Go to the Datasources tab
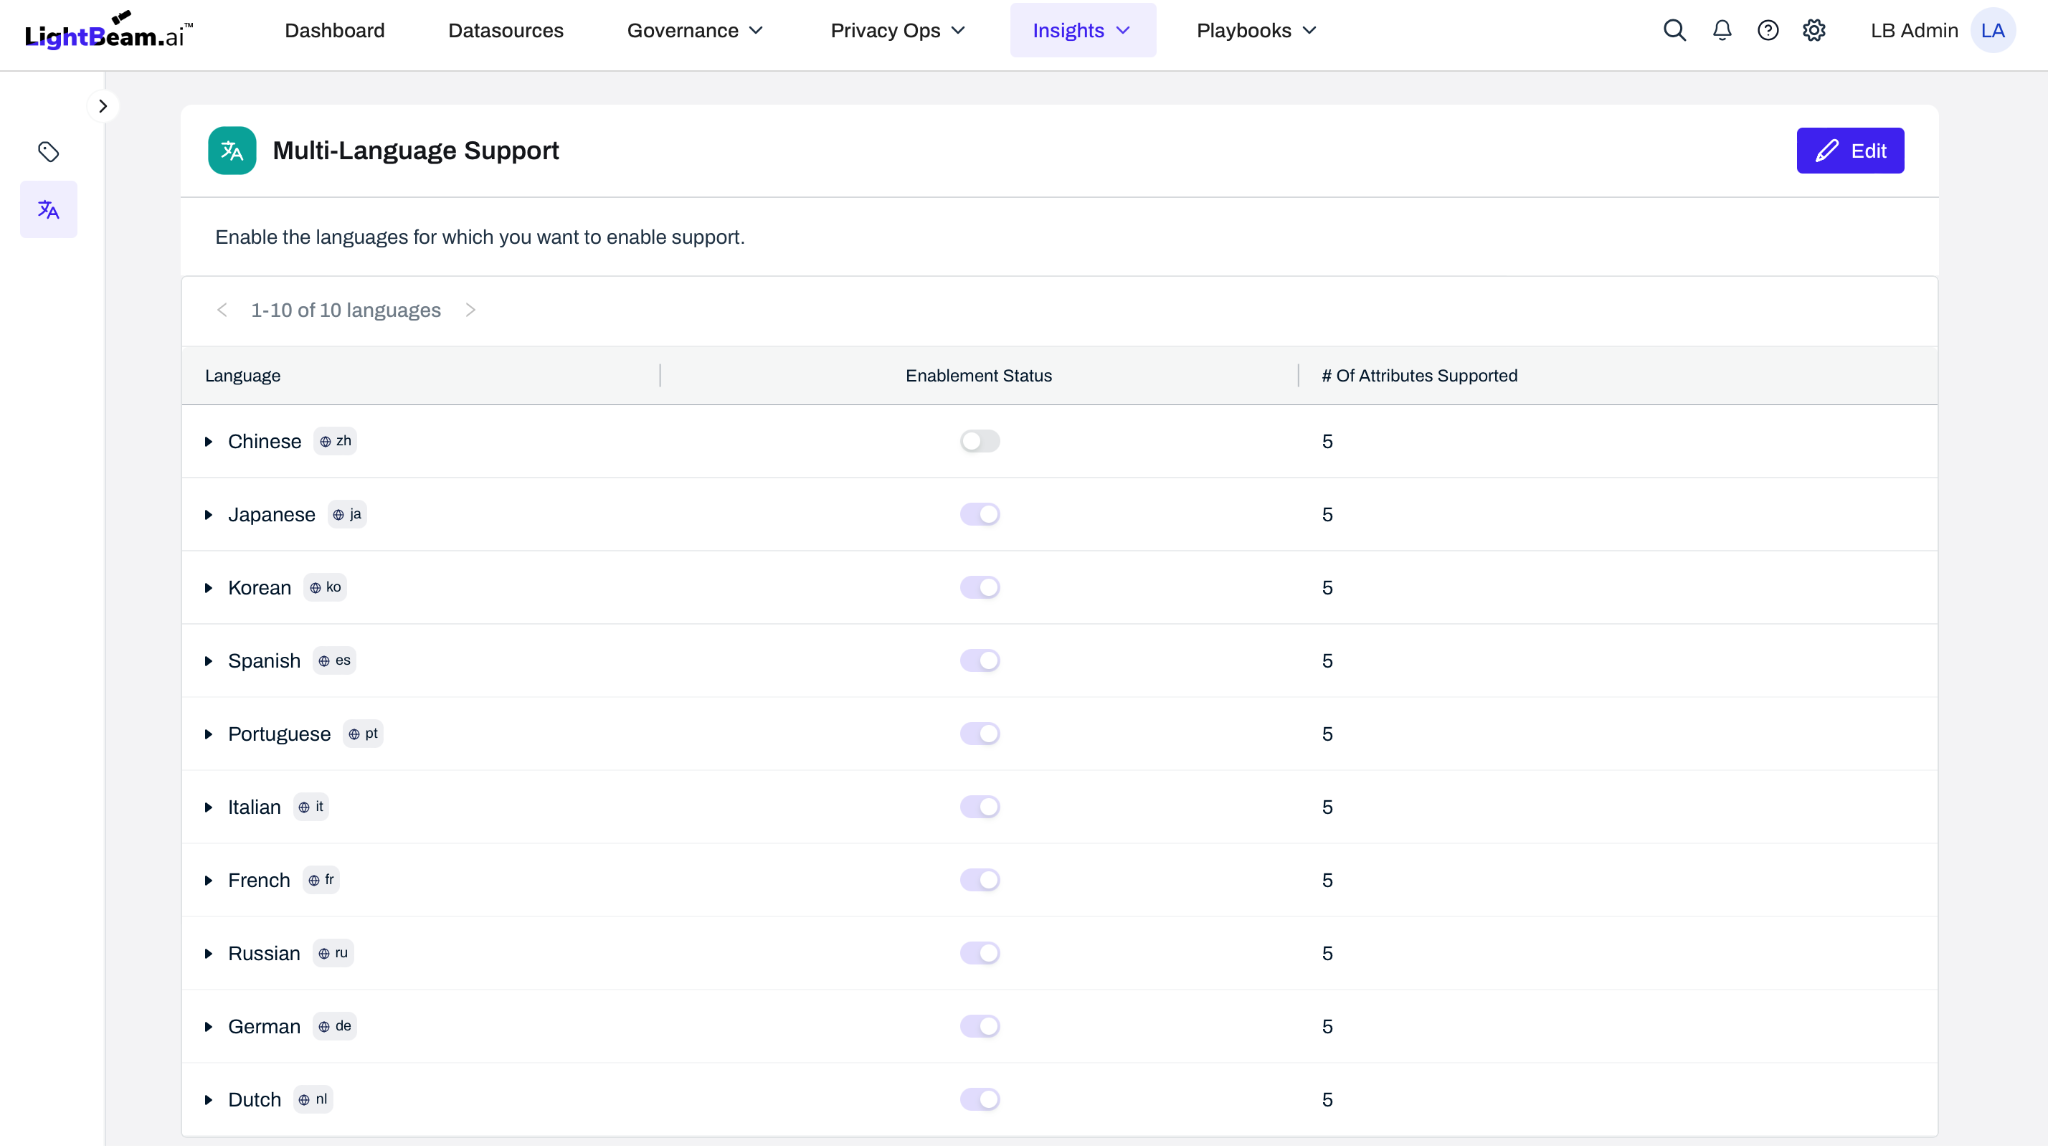Viewport: 2048px width, 1146px height. coord(505,30)
